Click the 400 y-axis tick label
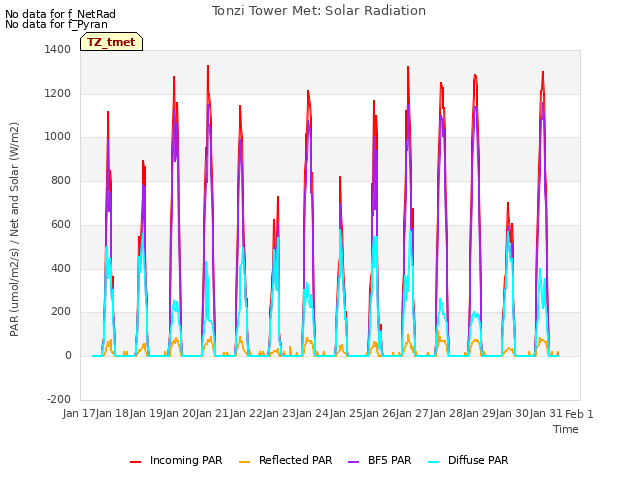Screen dimensions: 640x480 pyautogui.click(x=61, y=269)
